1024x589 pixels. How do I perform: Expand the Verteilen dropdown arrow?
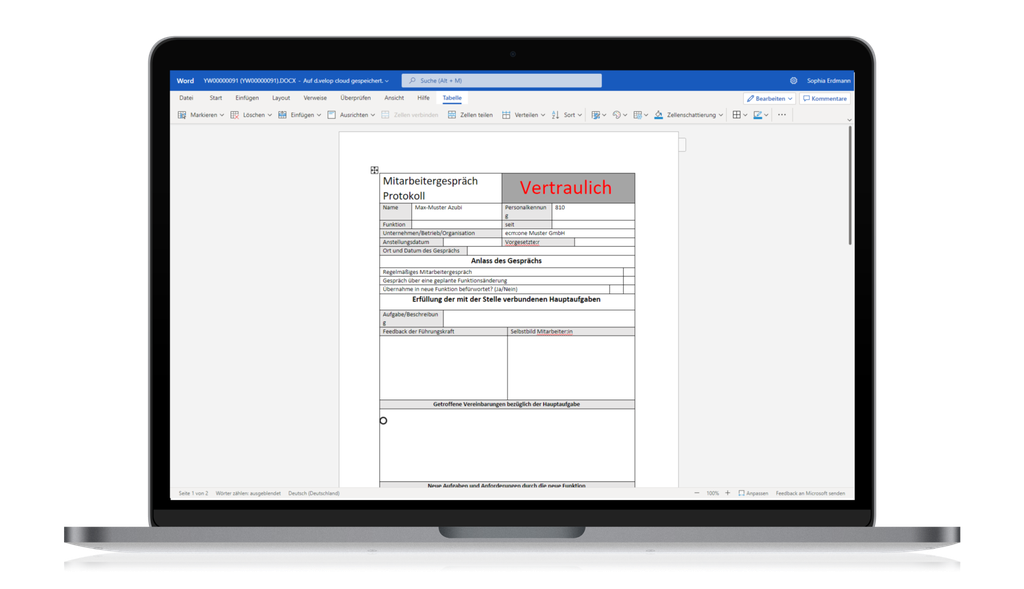[543, 115]
